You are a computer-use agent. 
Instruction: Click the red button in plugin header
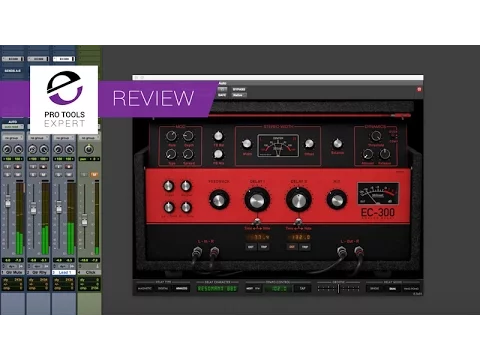click(x=419, y=89)
